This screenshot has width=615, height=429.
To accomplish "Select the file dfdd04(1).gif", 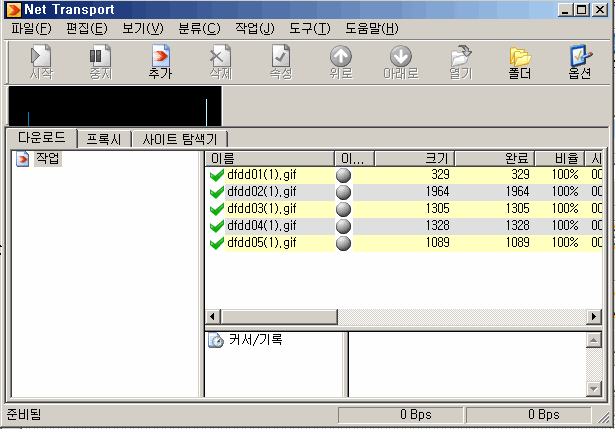I will [262, 226].
